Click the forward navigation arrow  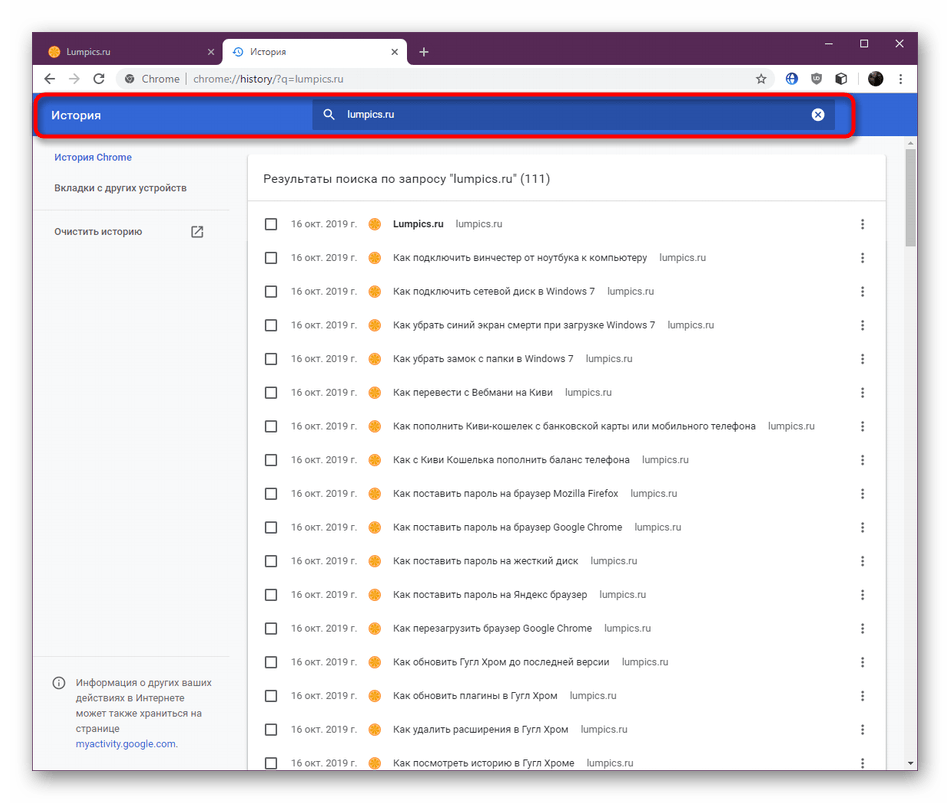[74, 79]
